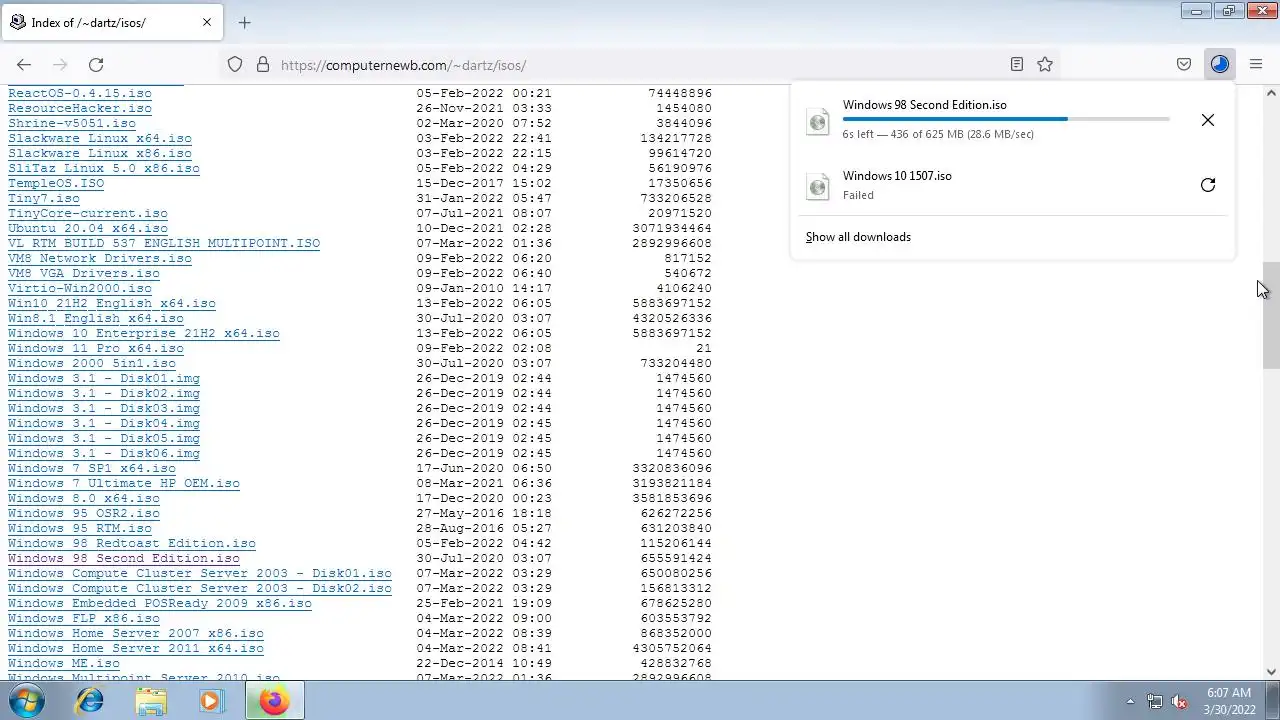Click file size 733206528 for Tiny7
The image size is (1280, 720).
point(676,198)
